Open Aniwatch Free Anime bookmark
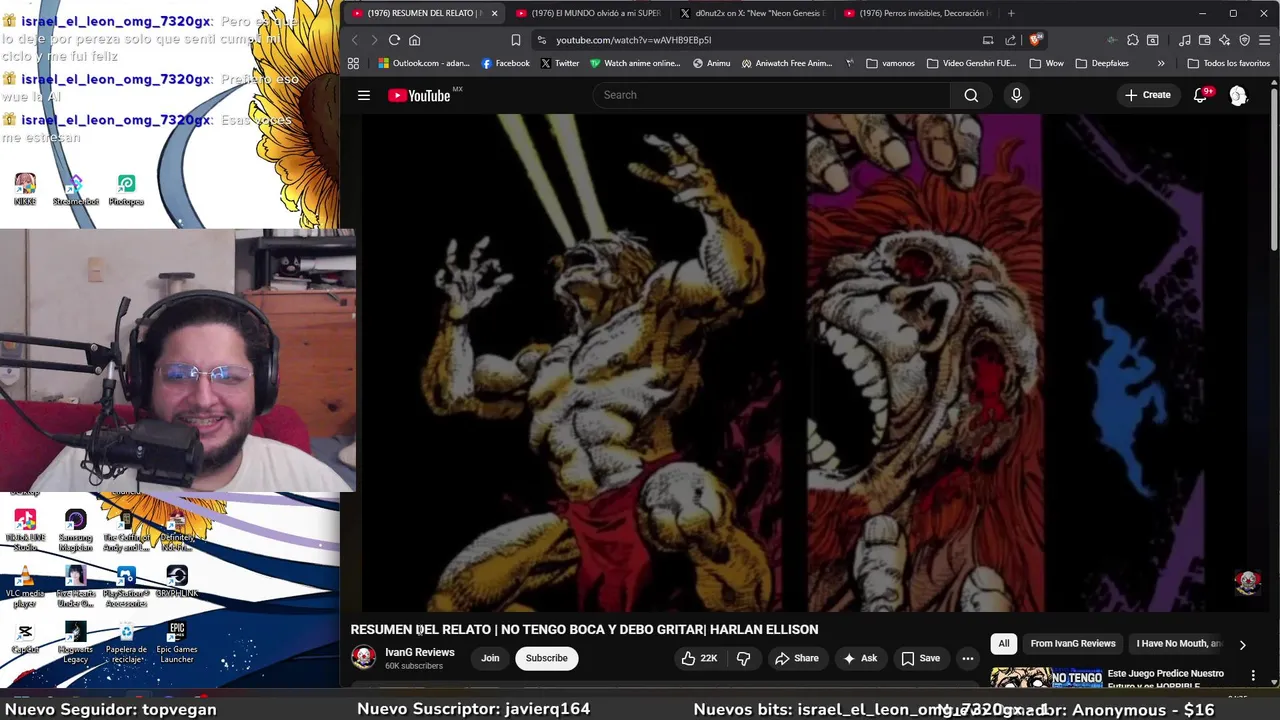This screenshot has height=720, width=1280. pyautogui.click(x=787, y=63)
